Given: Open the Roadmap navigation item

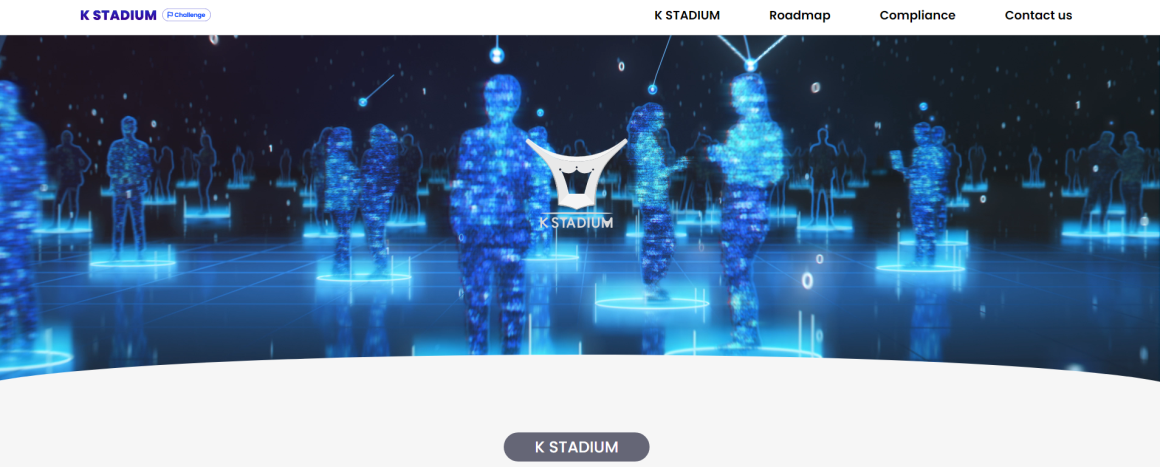Looking at the screenshot, I should click(800, 15).
